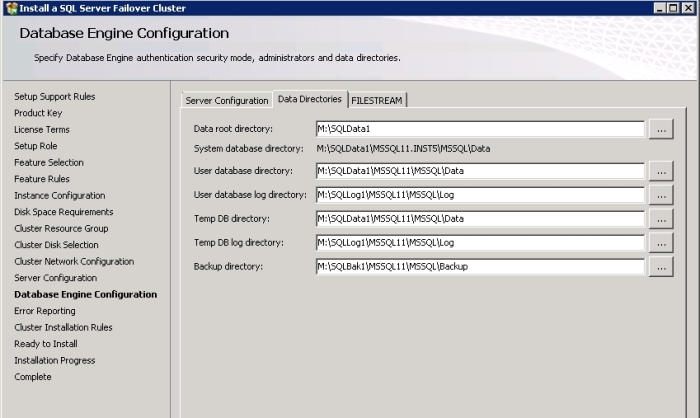Click the User database directory field
Image resolution: width=700 pixels, height=418 pixels.
tap(479, 171)
